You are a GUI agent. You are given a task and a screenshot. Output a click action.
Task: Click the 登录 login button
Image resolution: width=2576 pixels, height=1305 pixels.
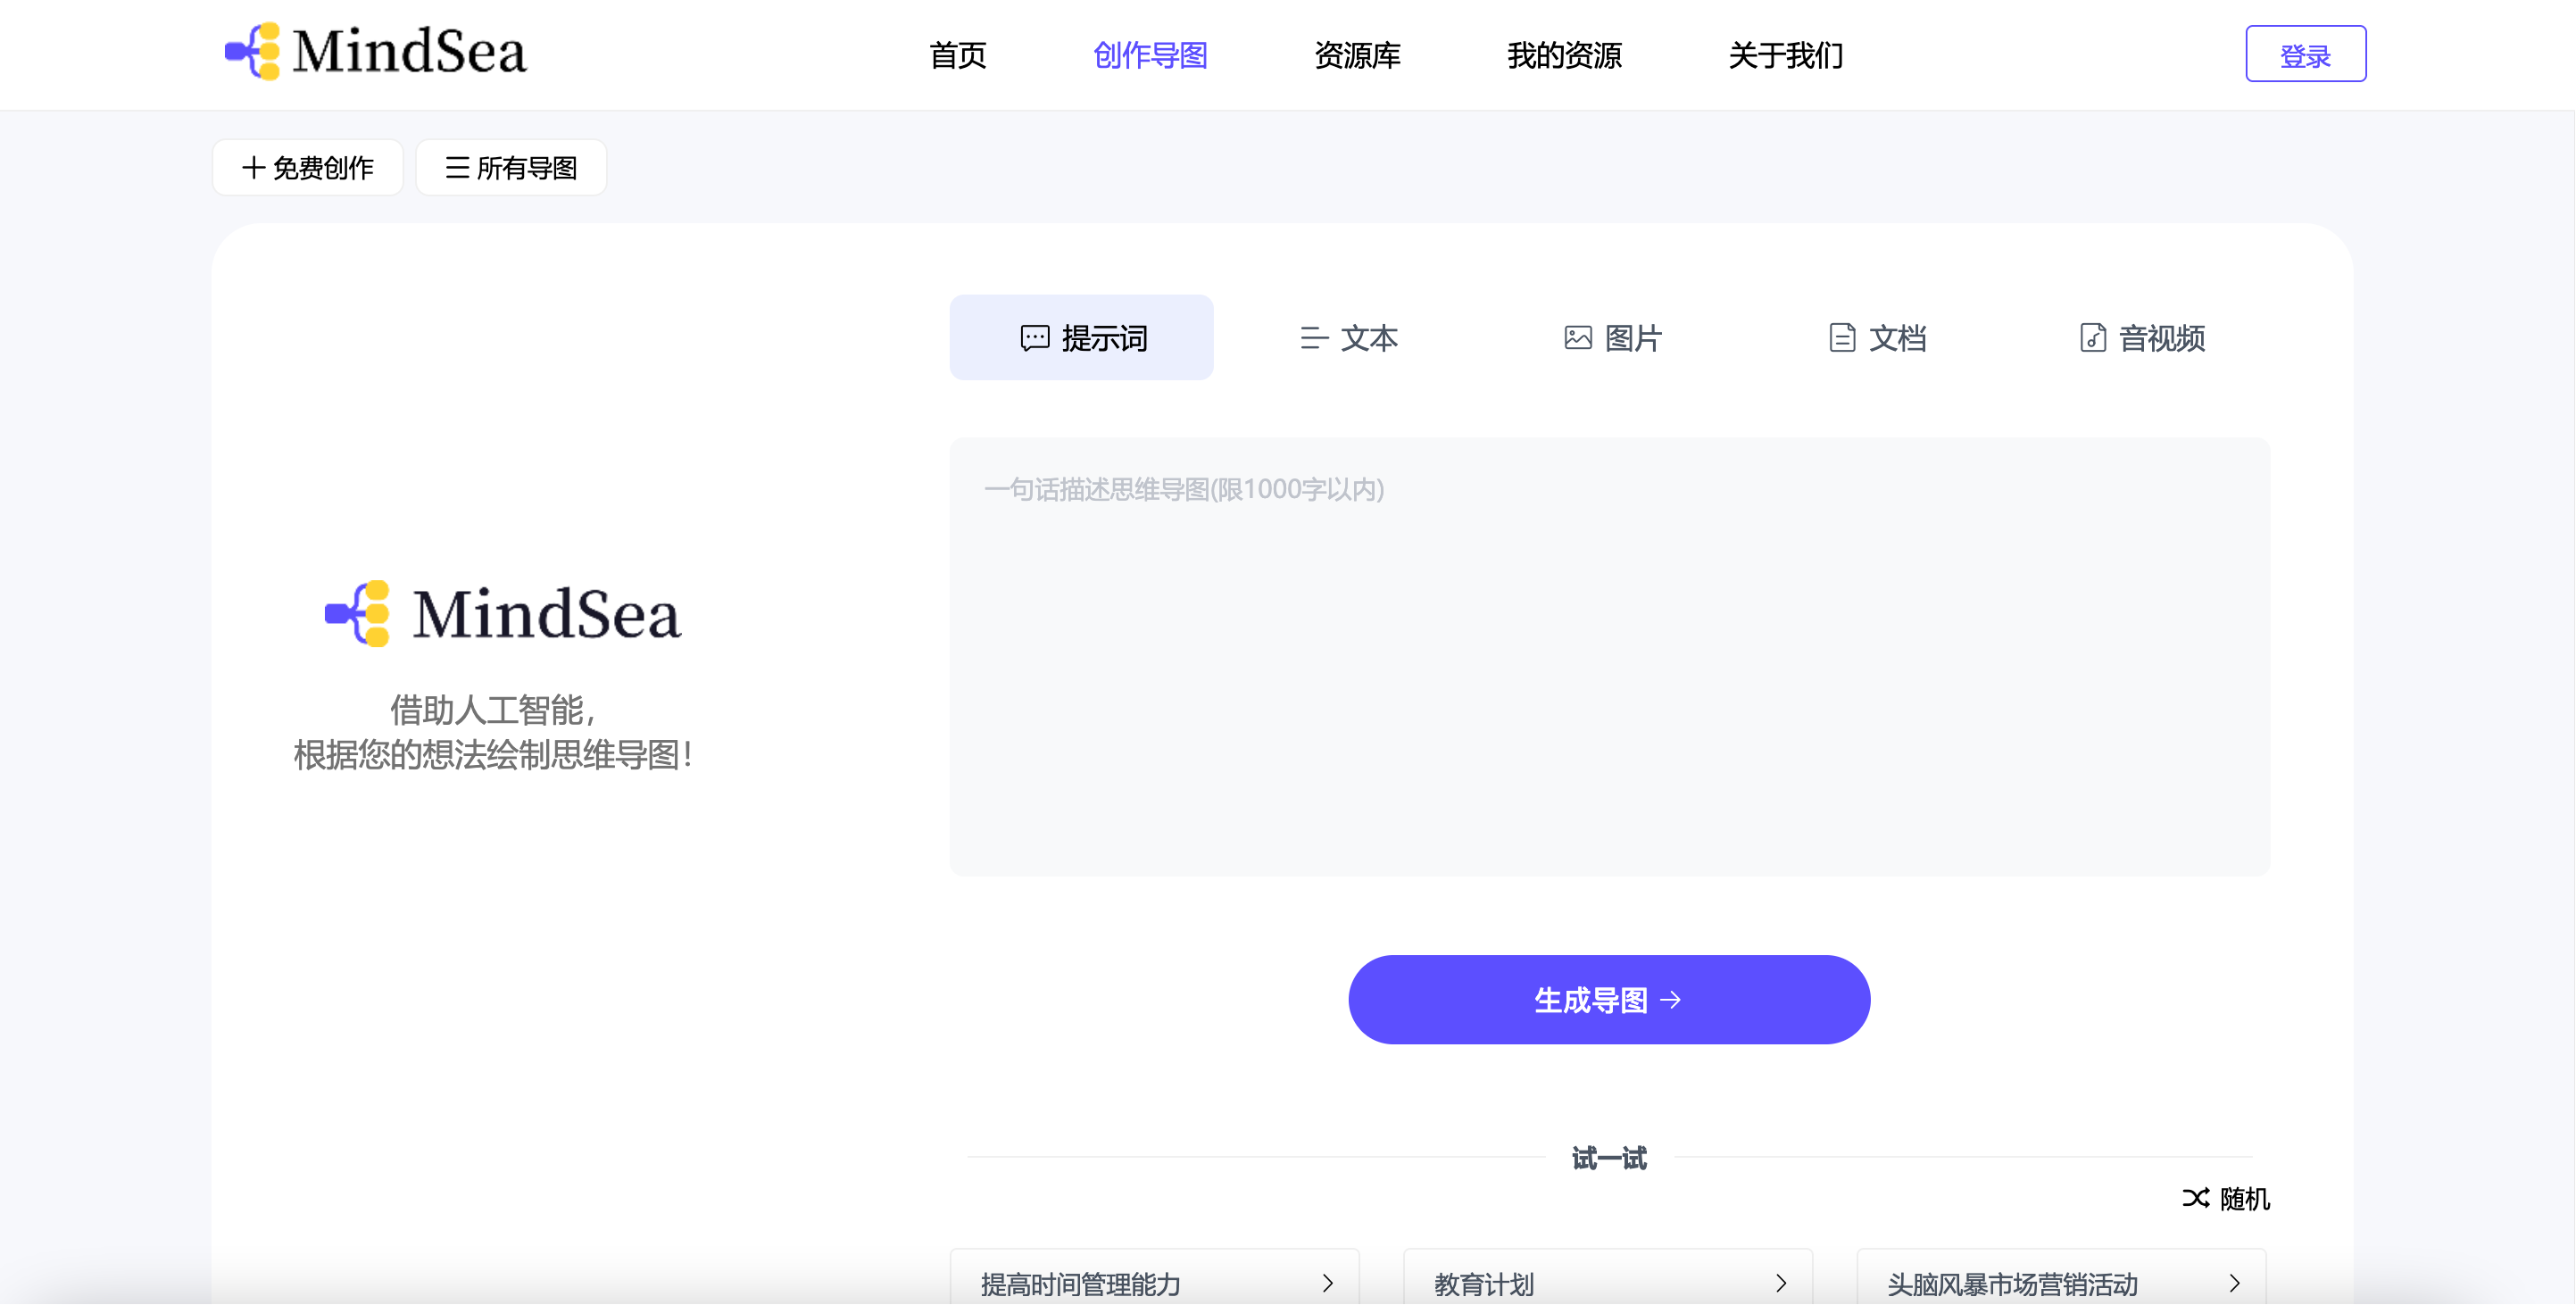coord(2305,55)
